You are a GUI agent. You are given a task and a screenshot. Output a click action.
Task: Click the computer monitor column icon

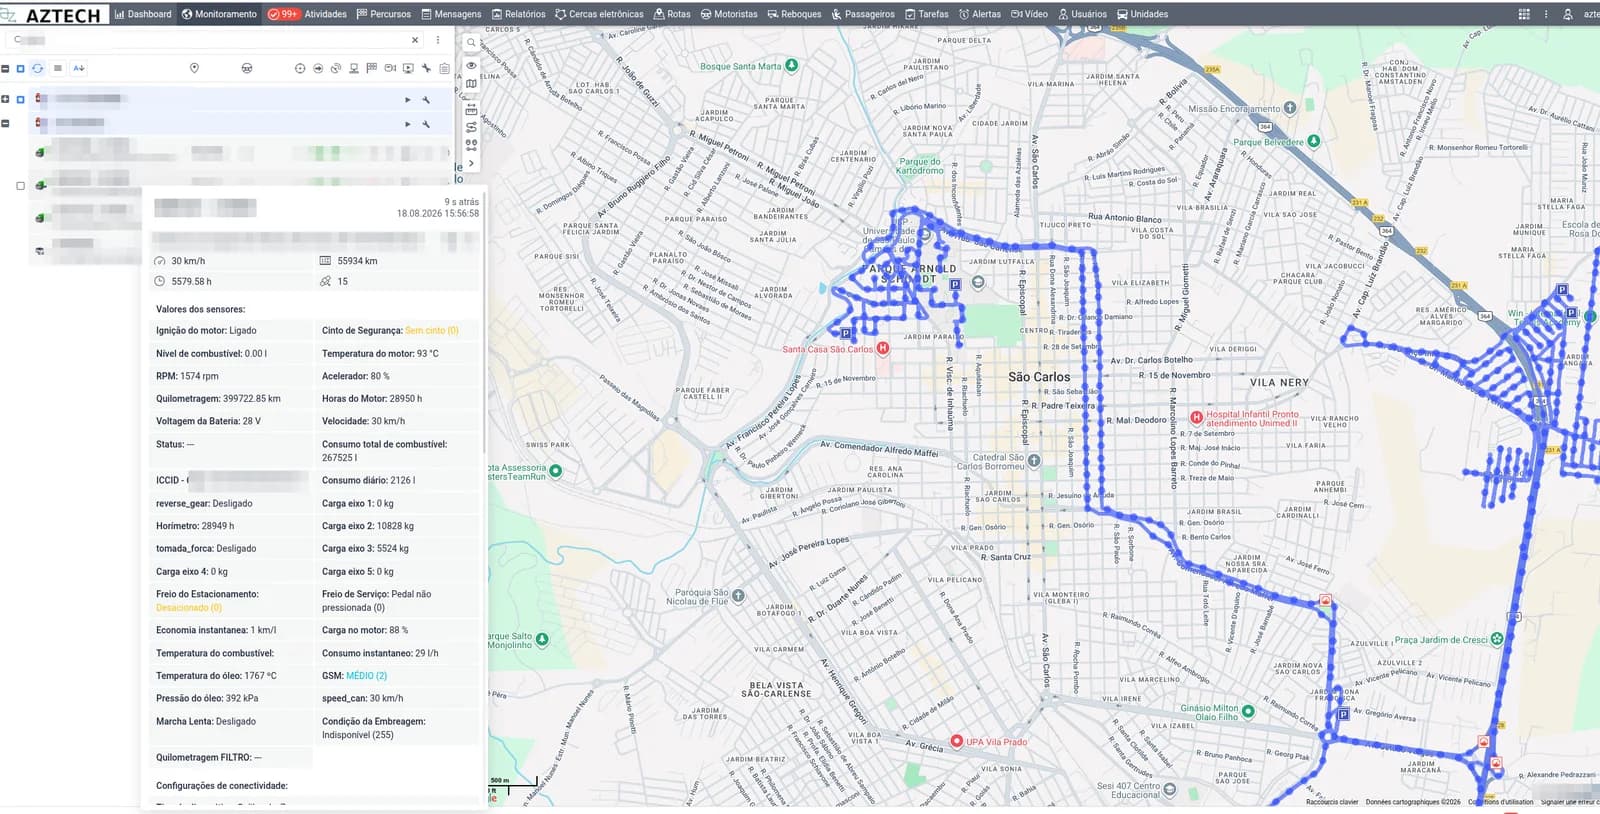click(354, 68)
